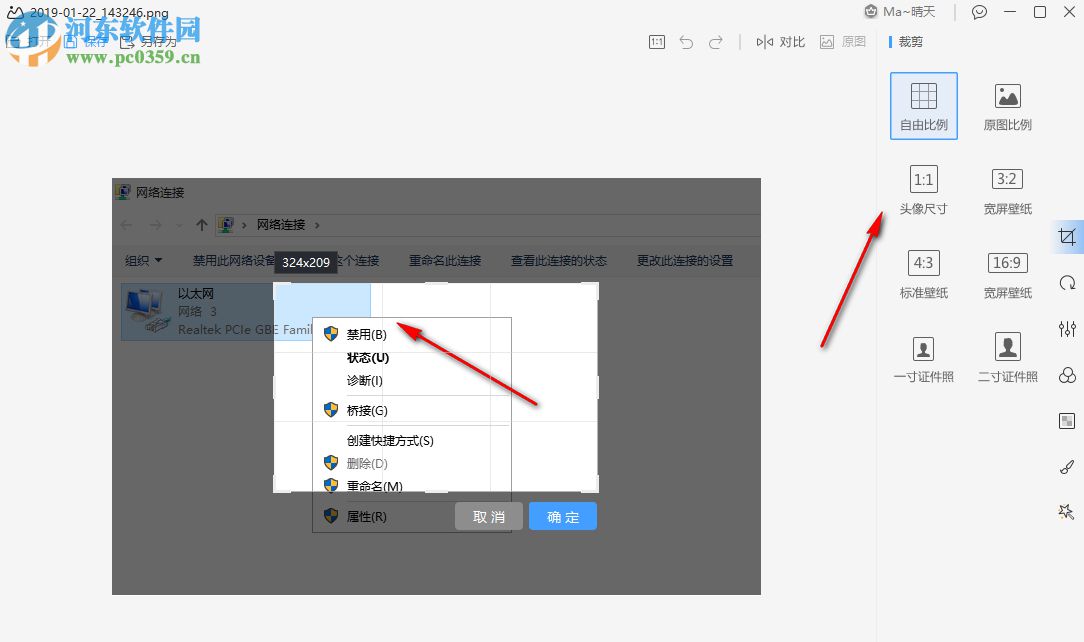
Task: Choose the 一寸证件照 crop preset
Action: (922, 359)
